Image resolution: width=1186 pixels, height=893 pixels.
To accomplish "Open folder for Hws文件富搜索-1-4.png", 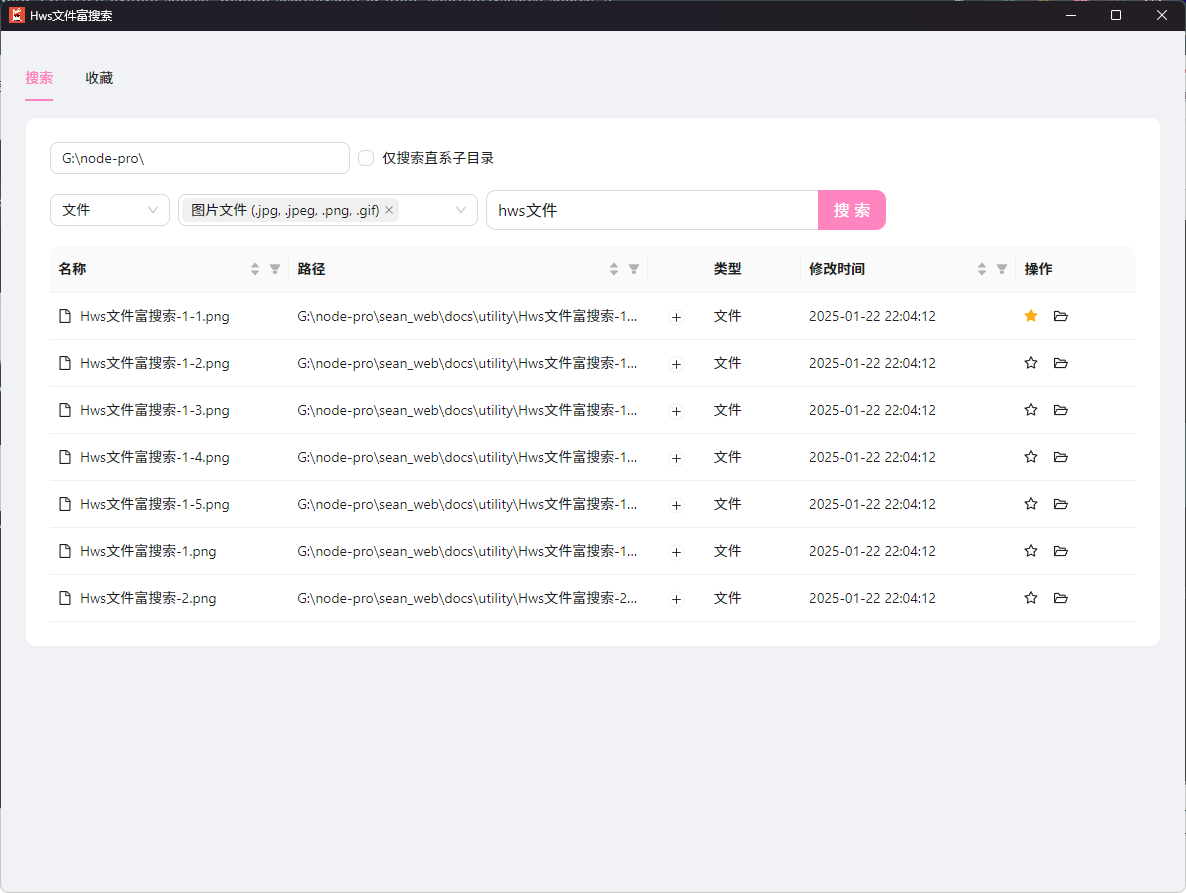I will point(1061,457).
